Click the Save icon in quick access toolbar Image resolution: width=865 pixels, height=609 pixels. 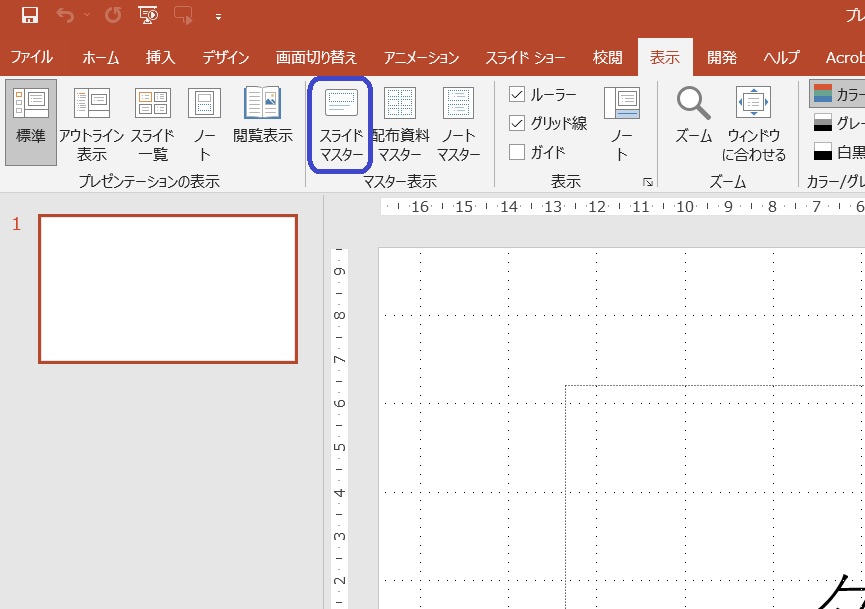[30, 15]
